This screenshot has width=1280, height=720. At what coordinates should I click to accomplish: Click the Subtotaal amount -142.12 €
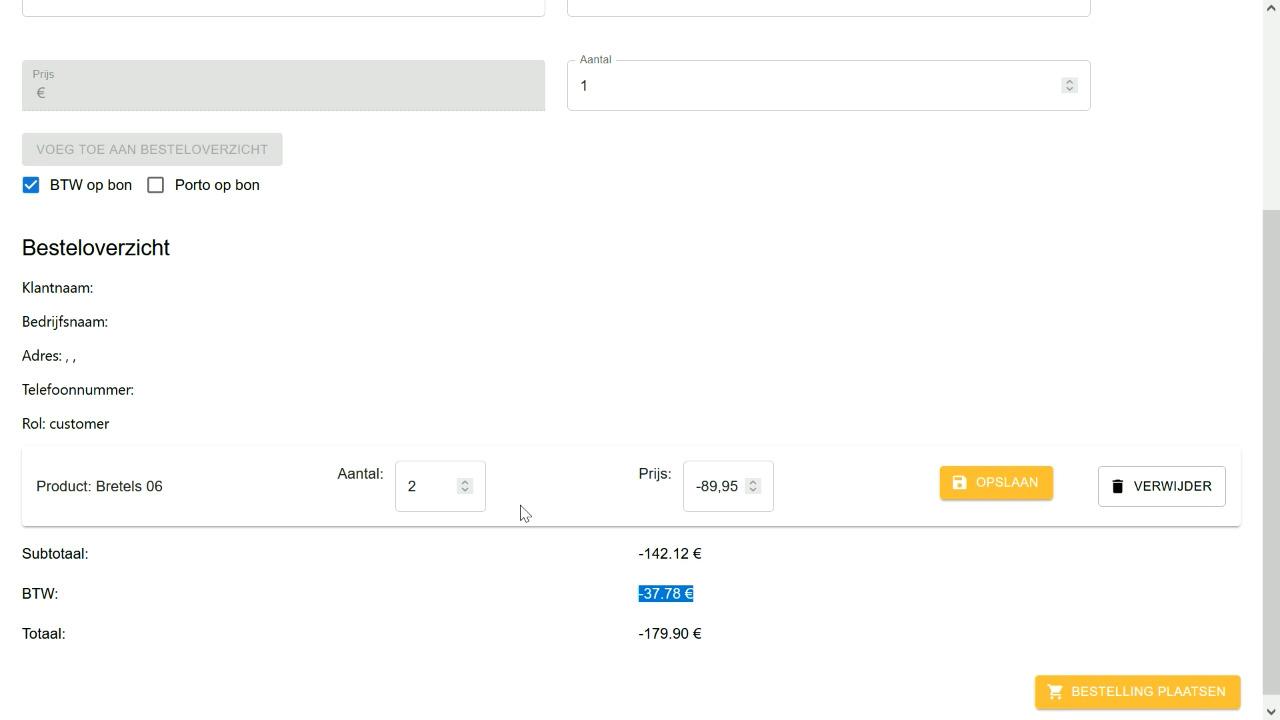click(x=670, y=554)
